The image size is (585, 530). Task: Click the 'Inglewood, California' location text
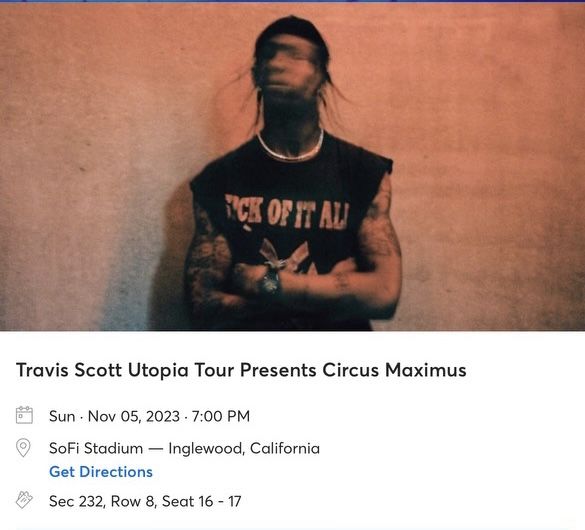click(x=244, y=448)
